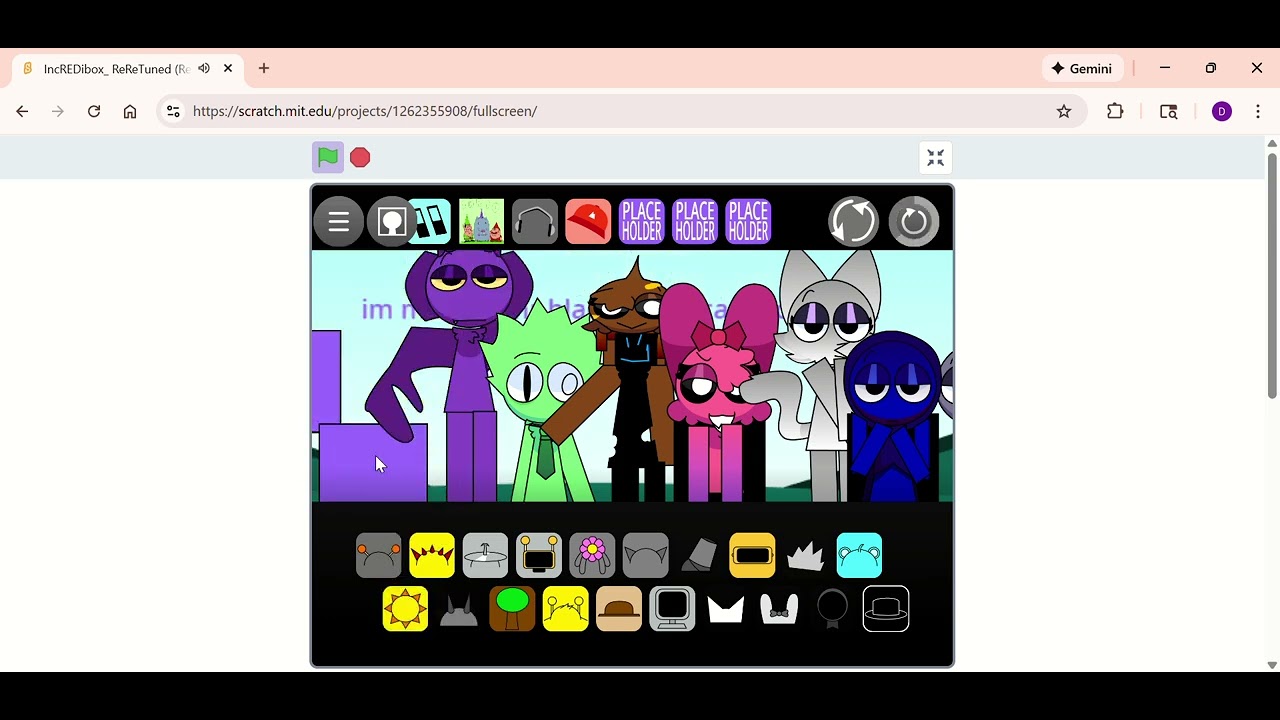The height and width of the screenshot is (720, 1280).
Task: Open a new browser tab
Action: pyautogui.click(x=264, y=68)
